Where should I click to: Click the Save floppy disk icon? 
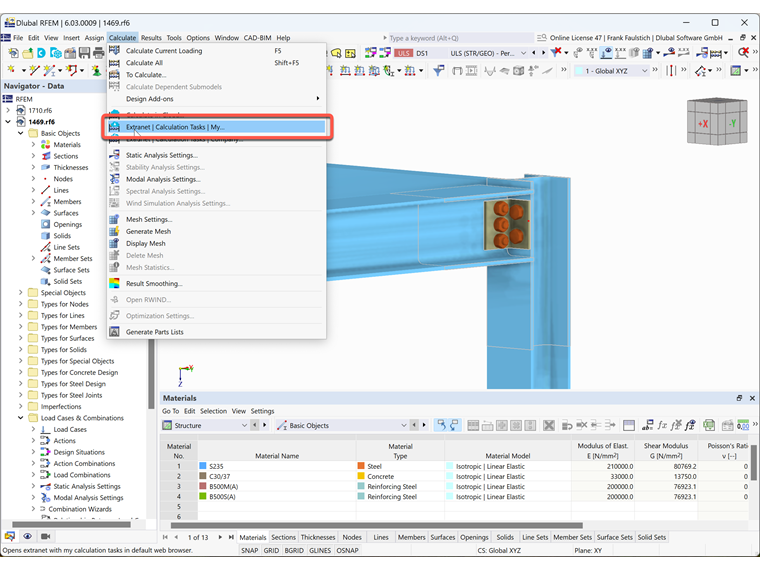pos(84,53)
